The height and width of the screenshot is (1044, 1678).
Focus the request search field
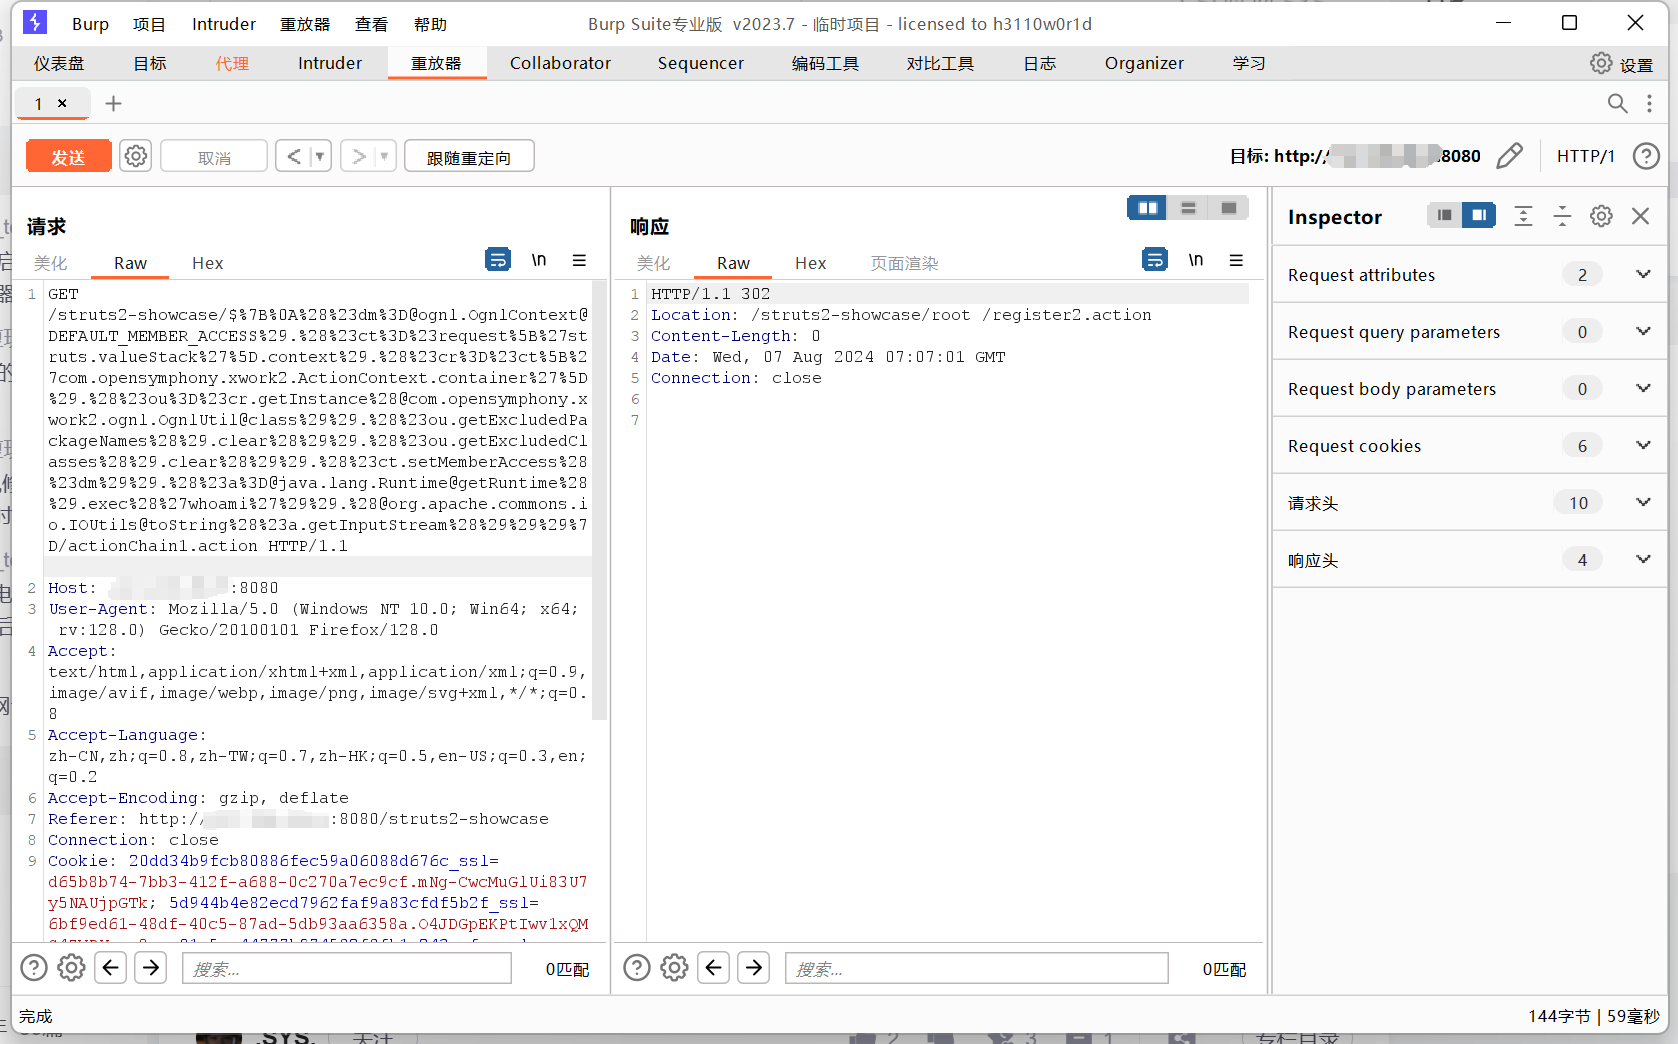pyautogui.click(x=347, y=968)
